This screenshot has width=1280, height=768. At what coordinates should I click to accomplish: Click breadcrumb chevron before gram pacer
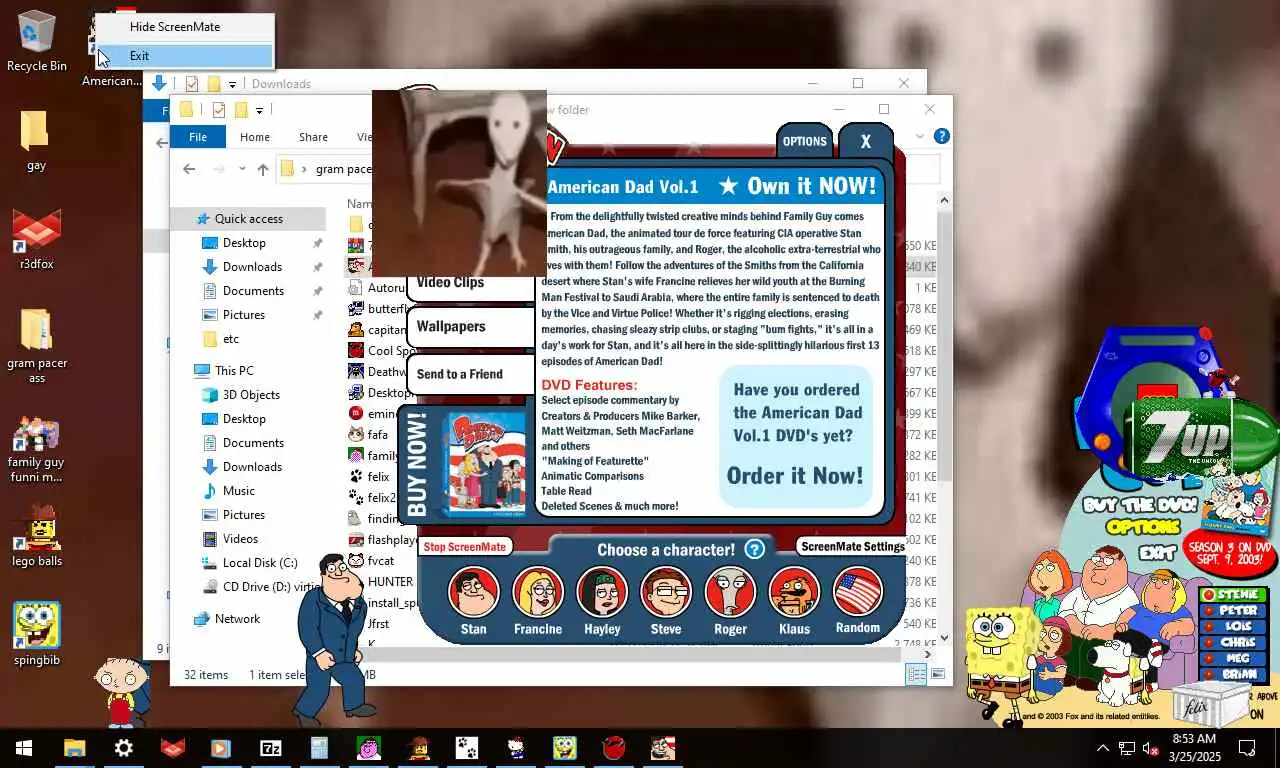pos(304,169)
